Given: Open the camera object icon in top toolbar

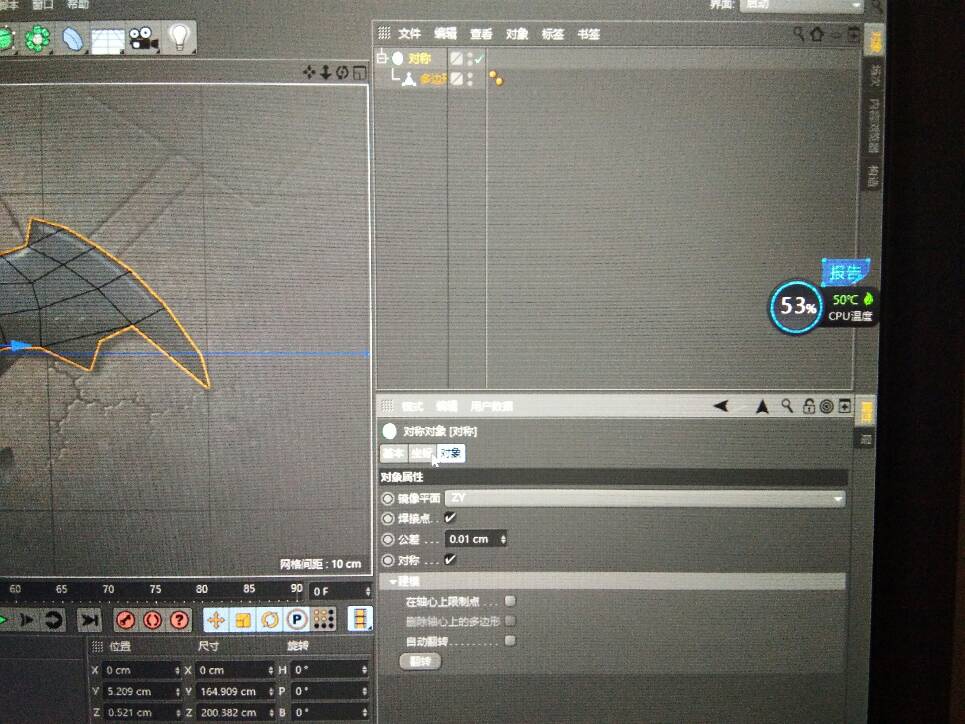Looking at the screenshot, I should (143, 38).
